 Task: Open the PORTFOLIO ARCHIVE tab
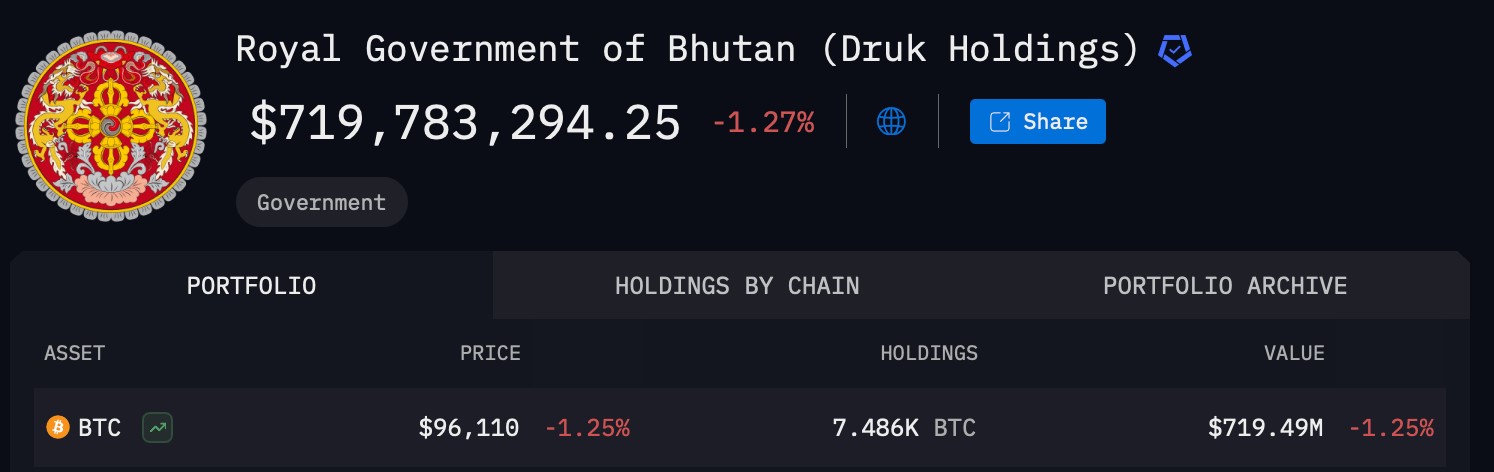point(1225,286)
